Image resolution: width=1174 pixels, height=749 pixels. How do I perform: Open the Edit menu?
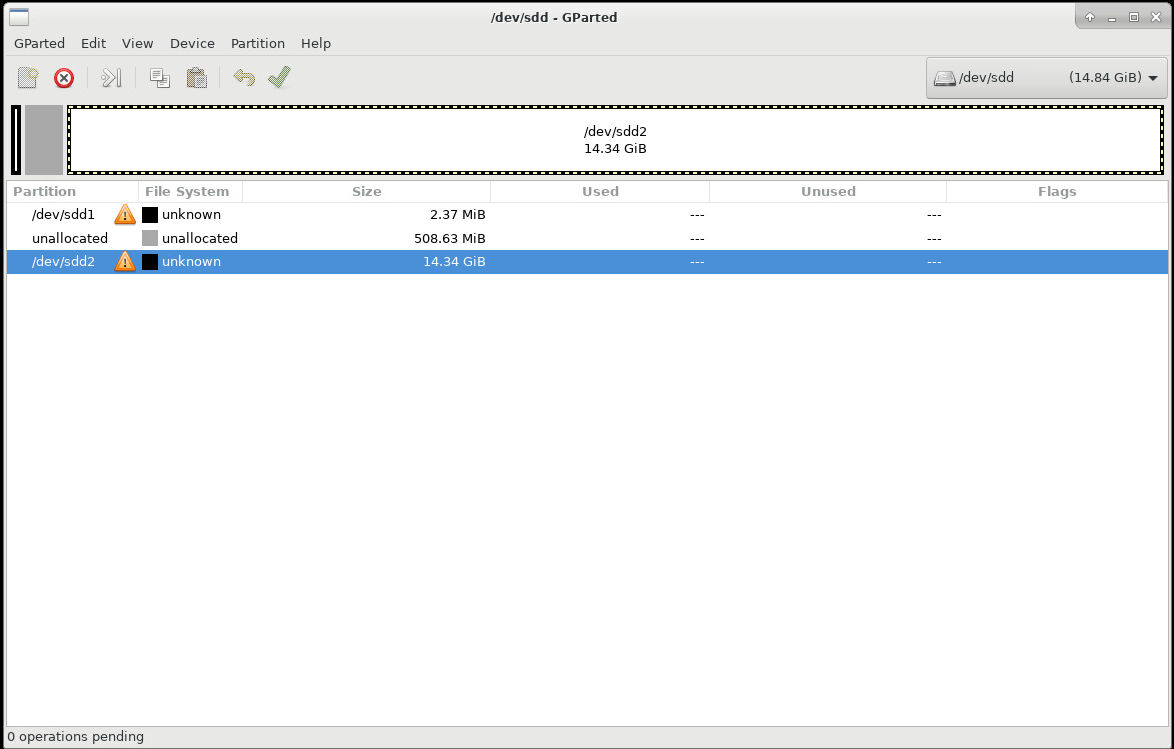(94, 43)
